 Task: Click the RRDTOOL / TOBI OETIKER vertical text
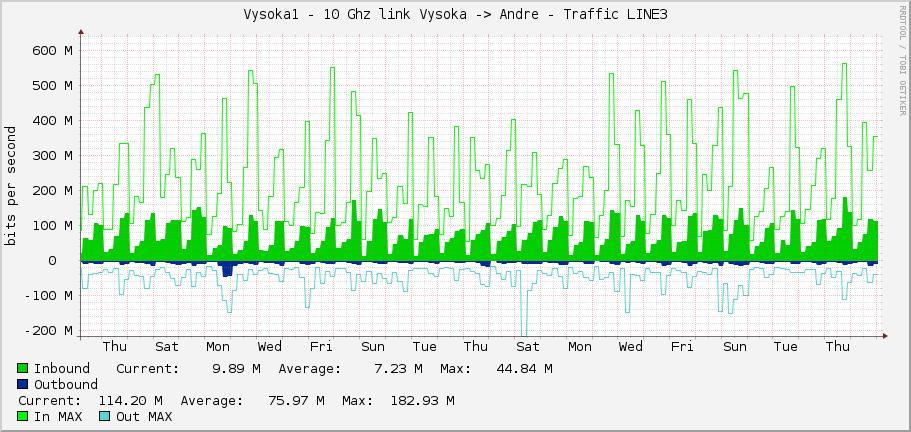902,60
